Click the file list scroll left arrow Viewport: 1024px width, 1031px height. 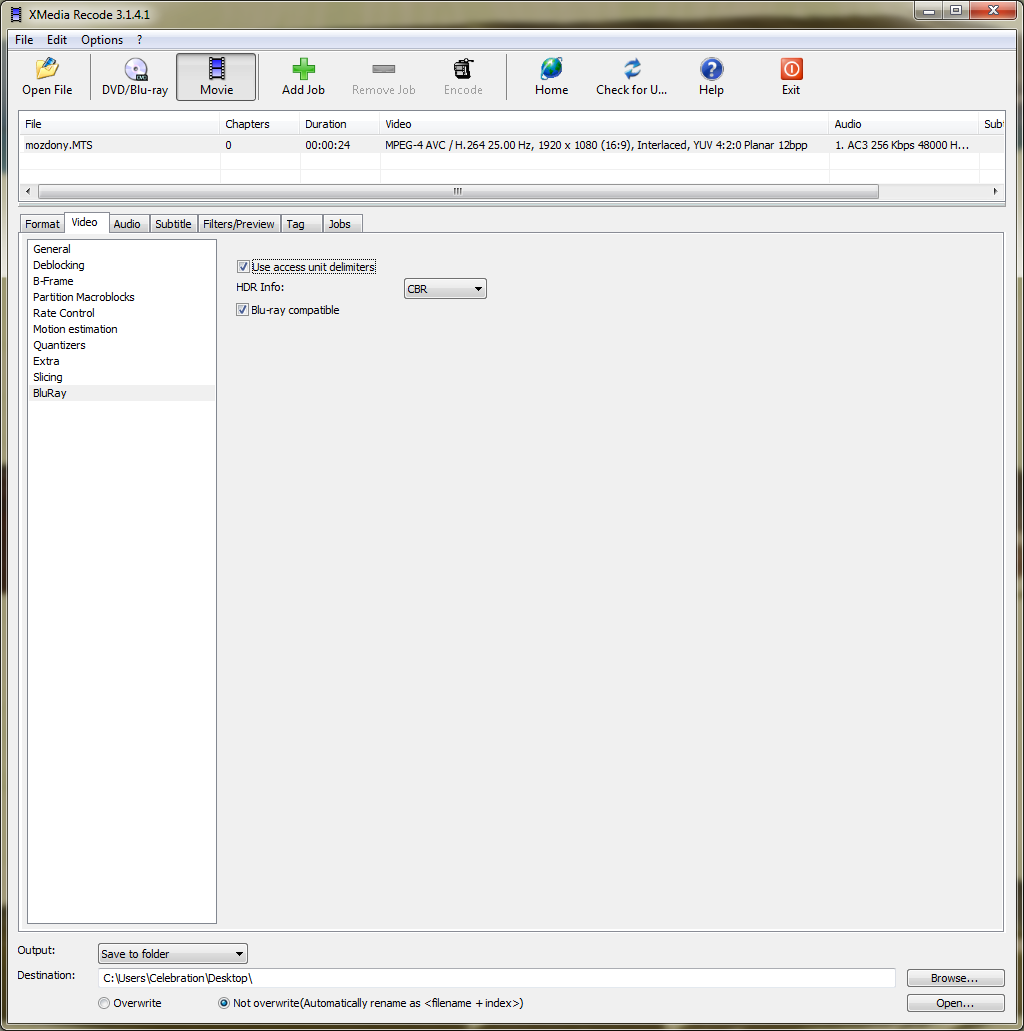(28, 191)
